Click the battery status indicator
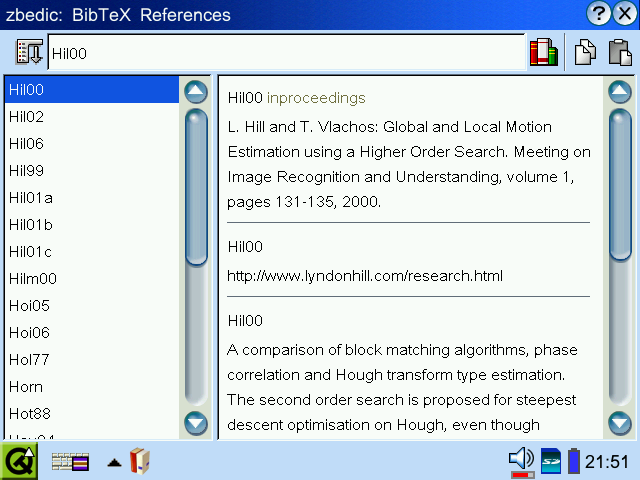 [573, 461]
